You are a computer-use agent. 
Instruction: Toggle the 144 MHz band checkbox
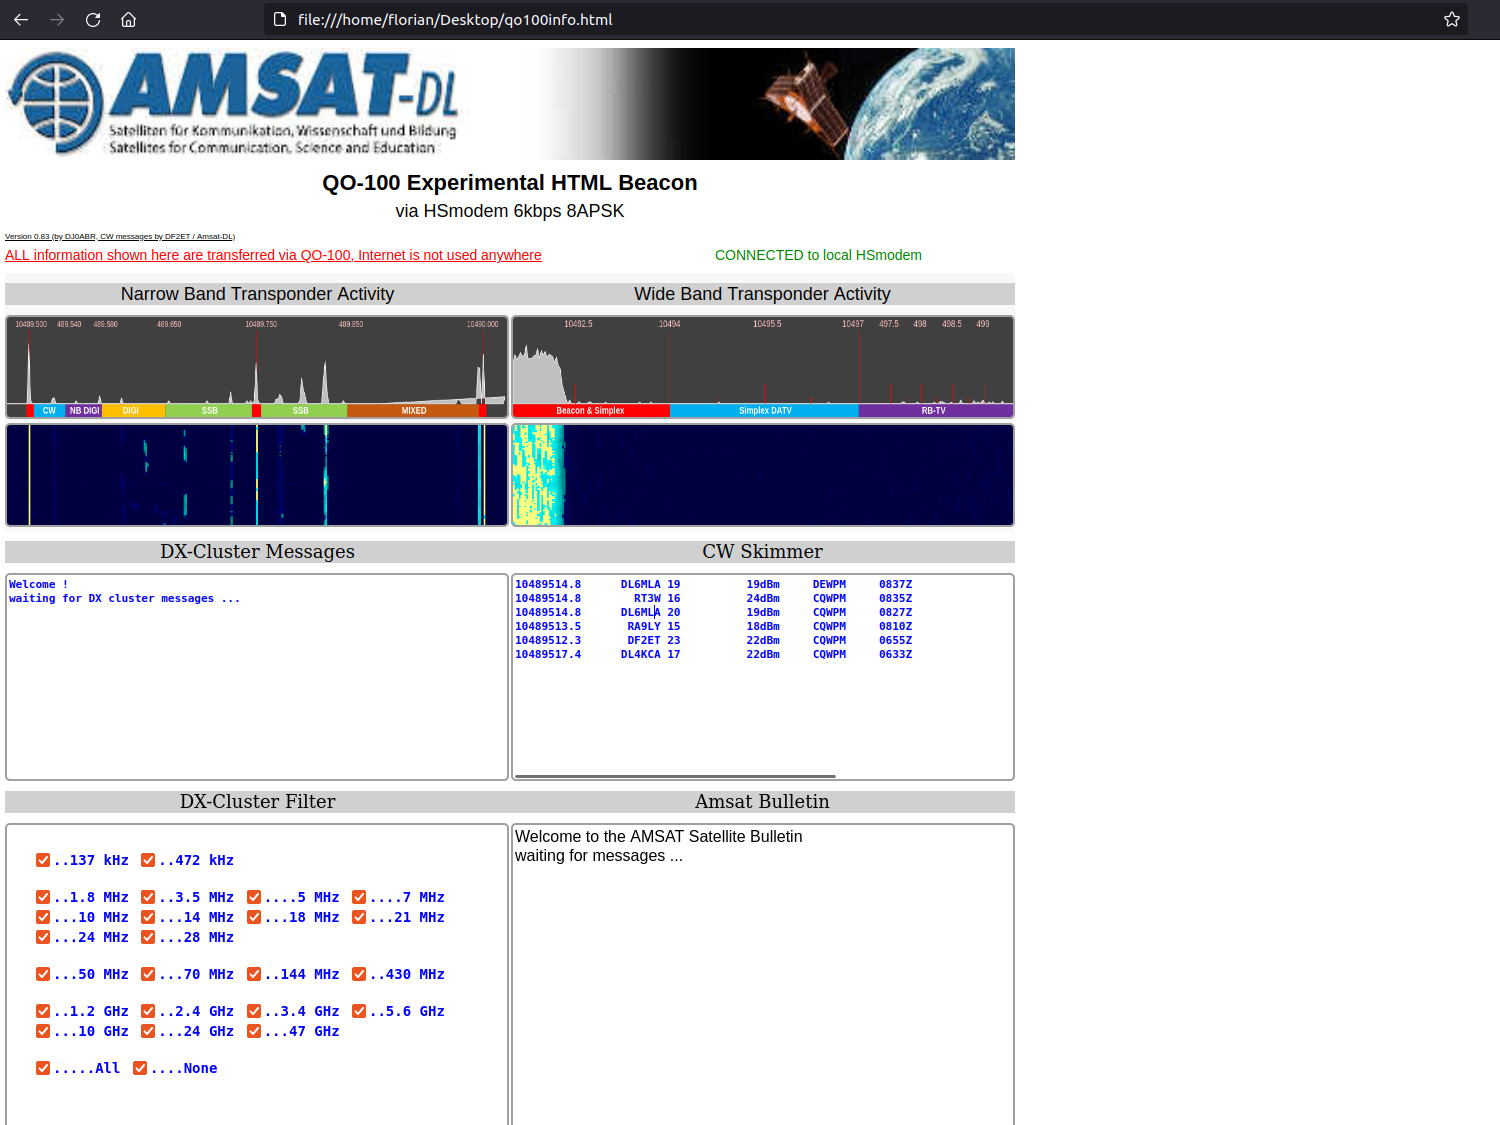[254, 974]
